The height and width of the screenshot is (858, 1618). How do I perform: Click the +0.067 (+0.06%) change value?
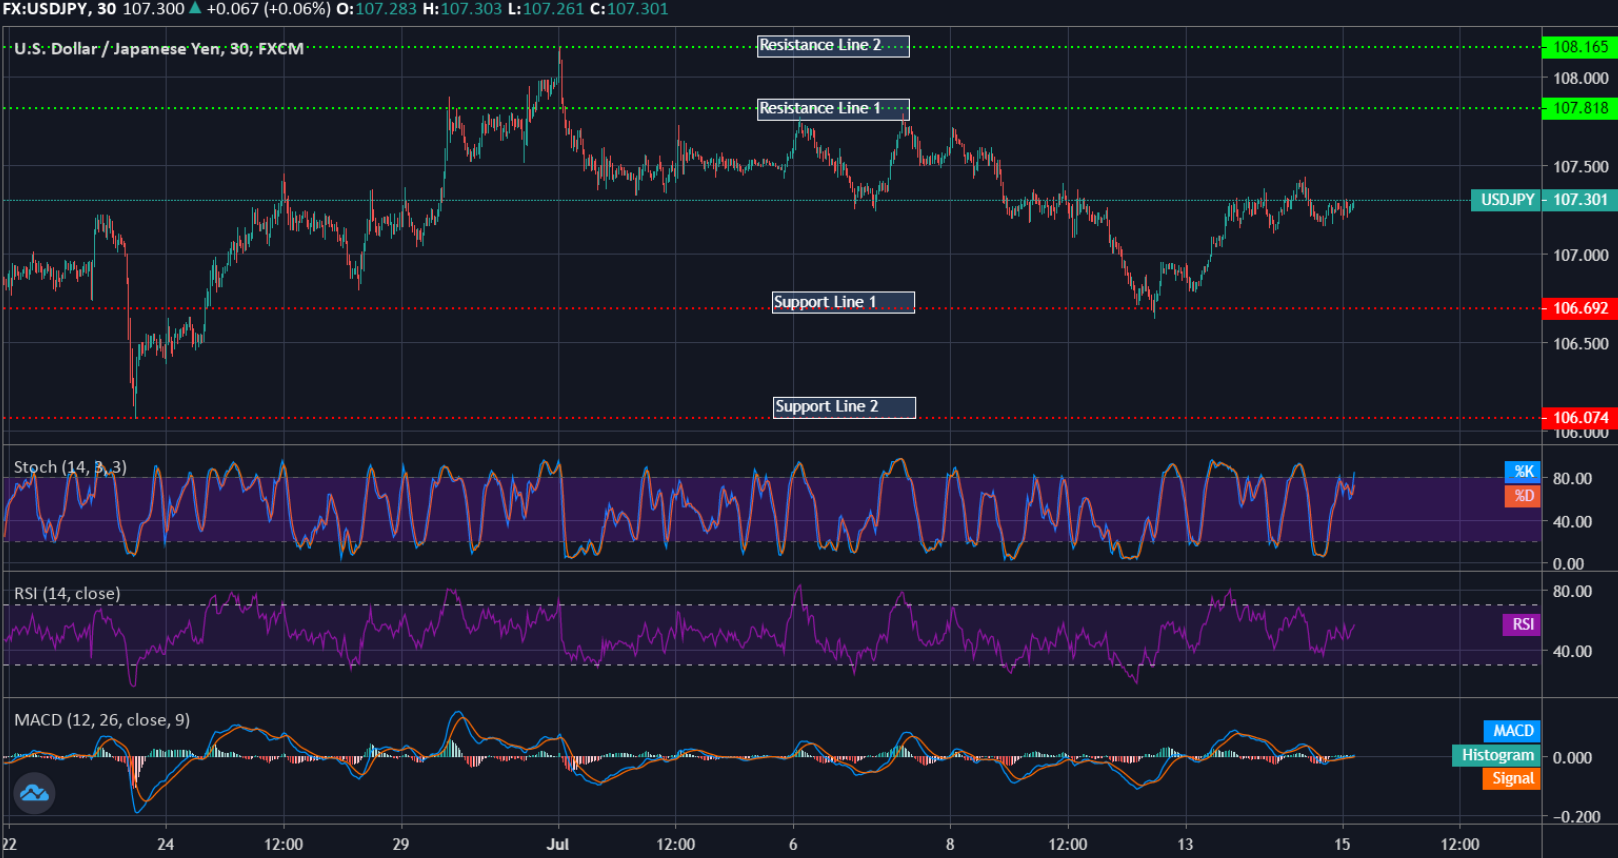pos(268,9)
